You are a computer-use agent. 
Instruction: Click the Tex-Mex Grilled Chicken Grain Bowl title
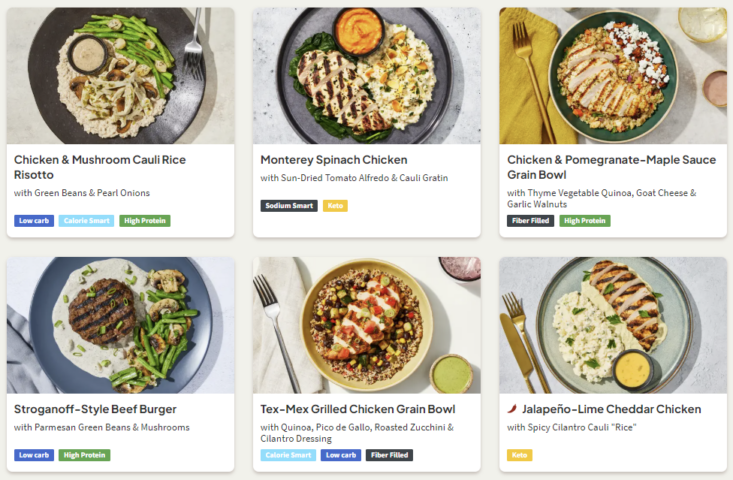pos(357,409)
